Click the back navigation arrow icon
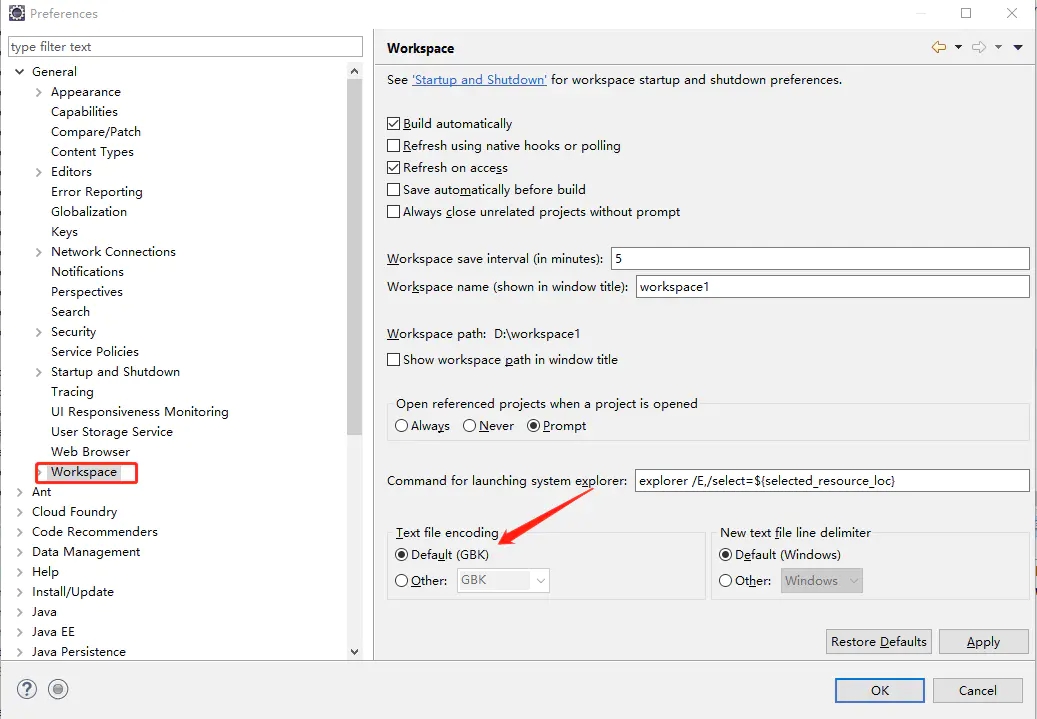Viewport: 1037px width, 719px height. [x=938, y=48]
